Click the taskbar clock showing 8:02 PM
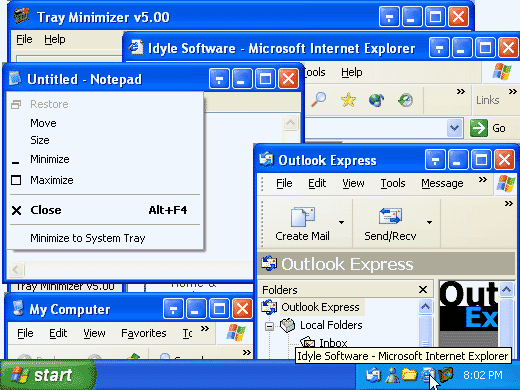520x390 pixels. point(483,375)
